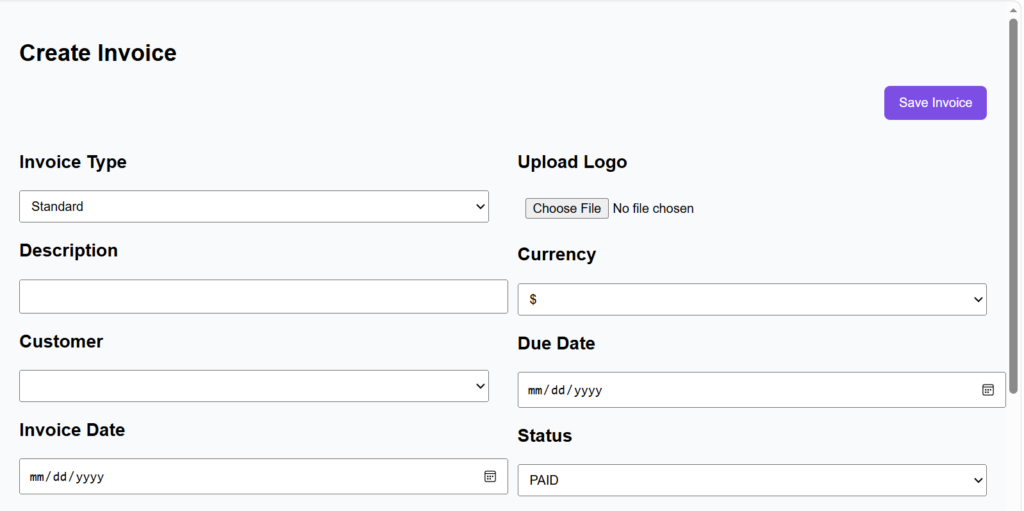This screenshot has height=511, width=1024.
Task: Select the day segment in Due Date
Action: pos(558,390)
